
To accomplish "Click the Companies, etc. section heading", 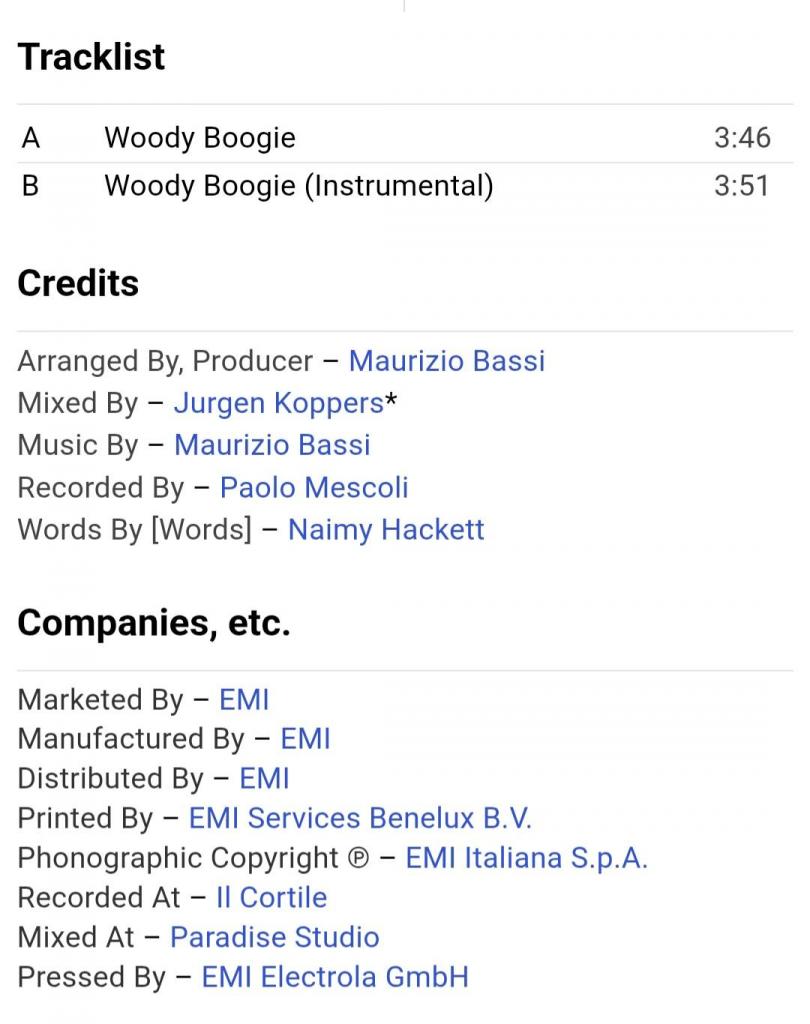I will click(x=154, y=624).
